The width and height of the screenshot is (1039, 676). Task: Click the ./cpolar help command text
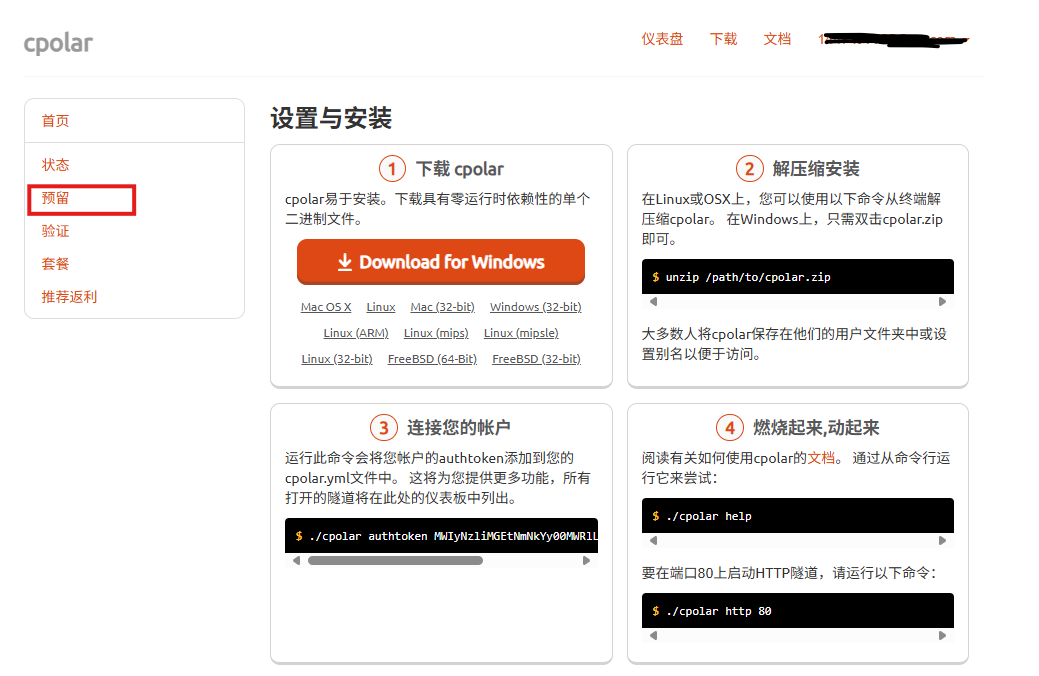pos(708,516)
